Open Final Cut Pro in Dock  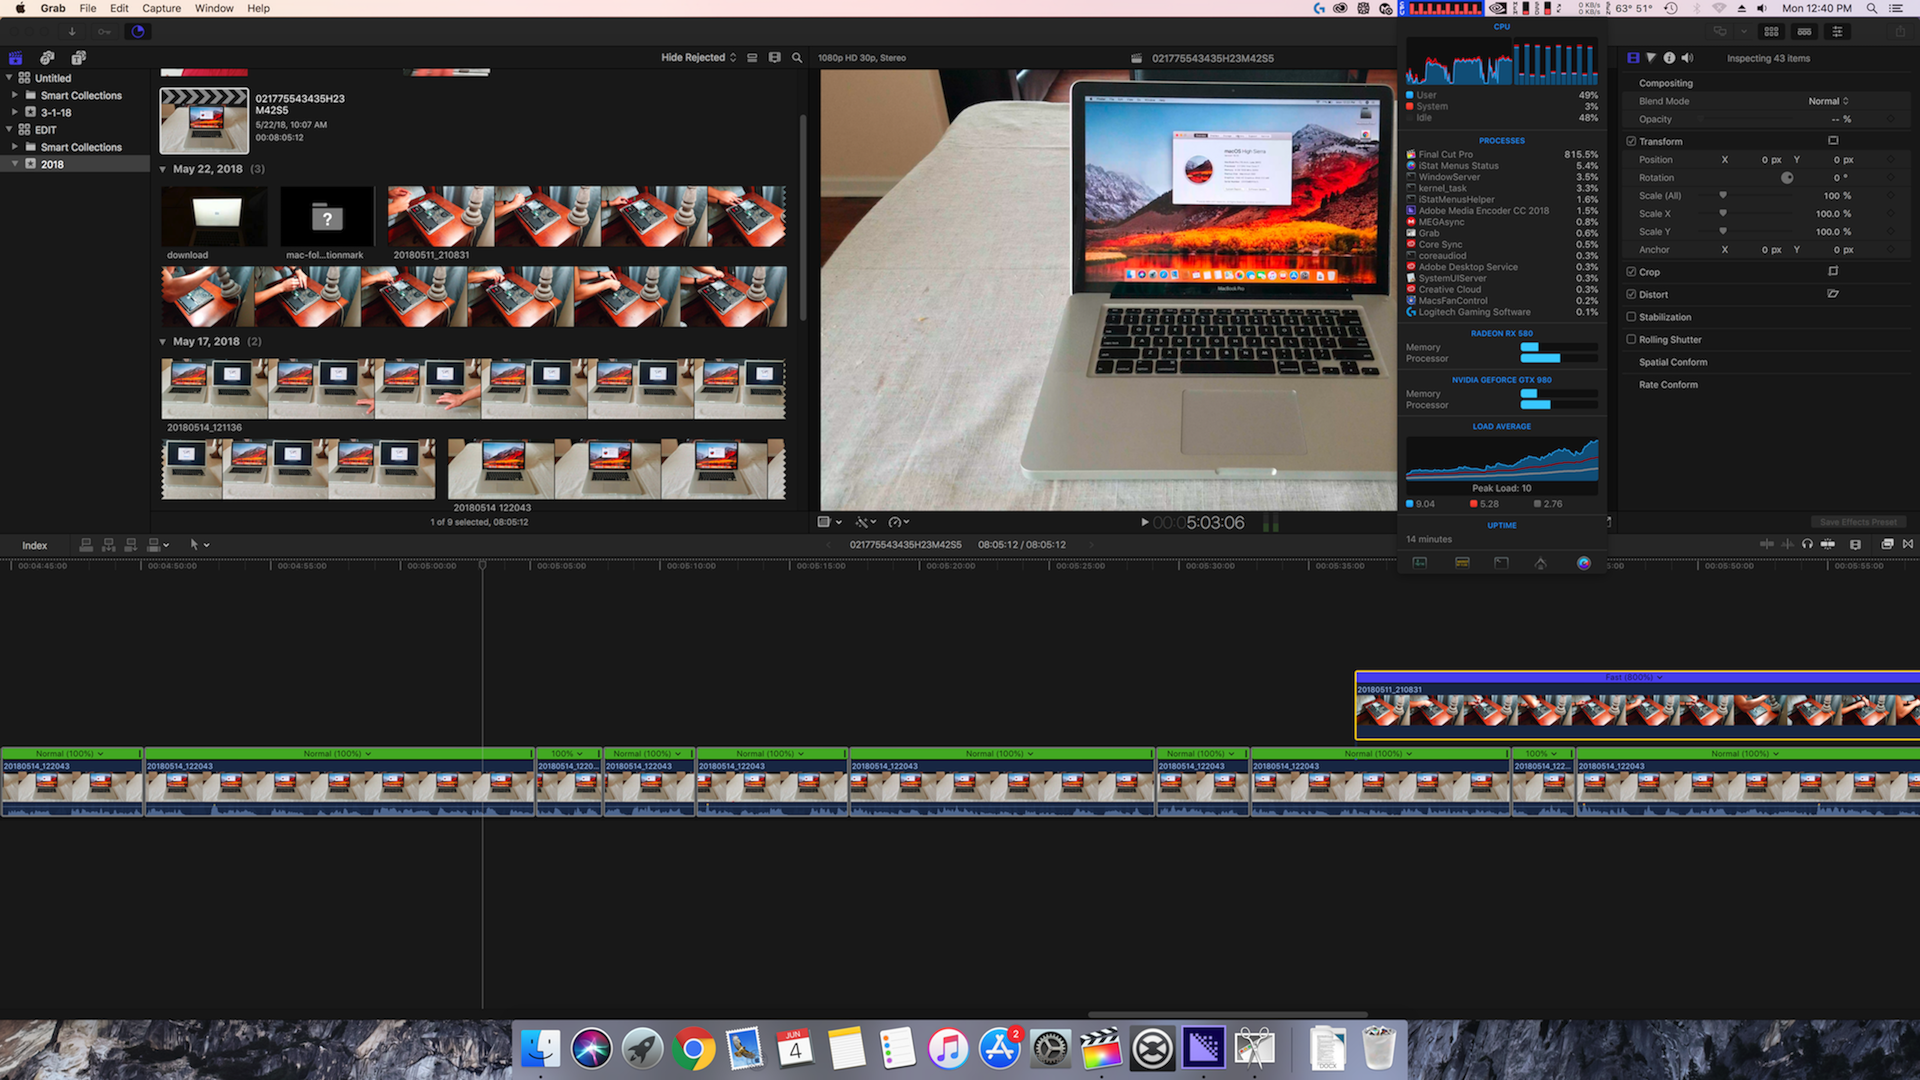(1101, 1049)
